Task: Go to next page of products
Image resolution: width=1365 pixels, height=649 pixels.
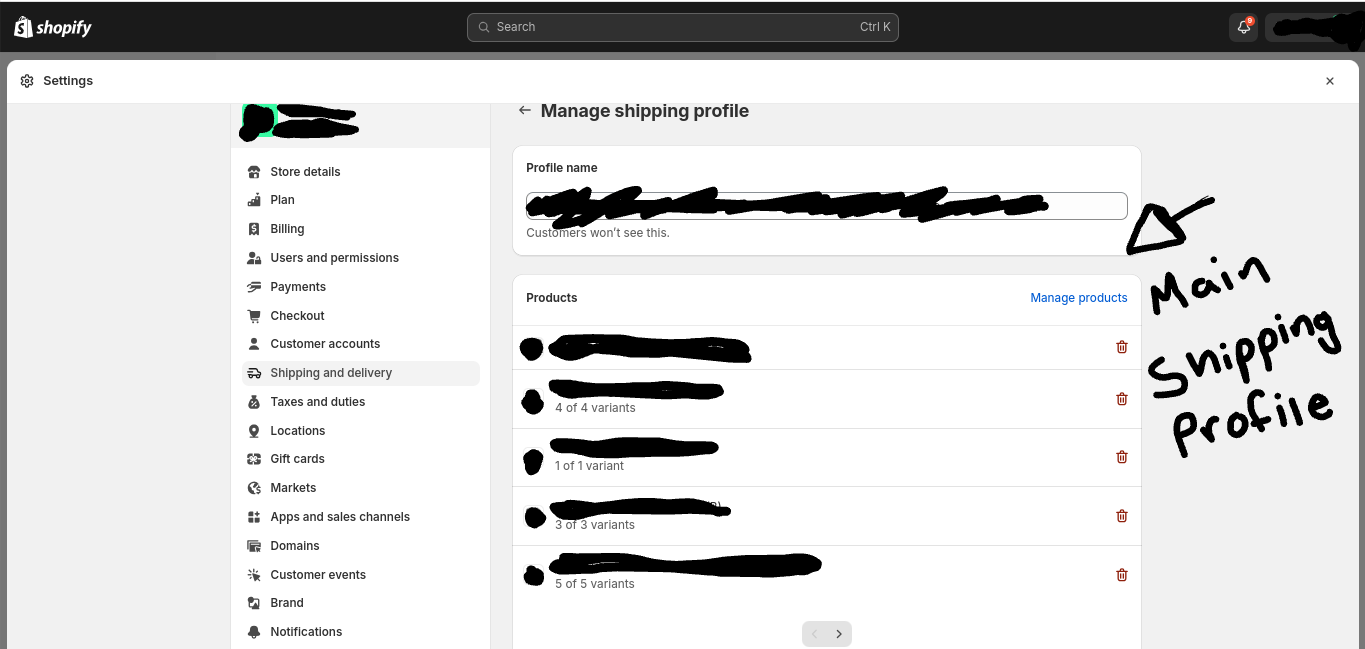Action: [839, 634]
